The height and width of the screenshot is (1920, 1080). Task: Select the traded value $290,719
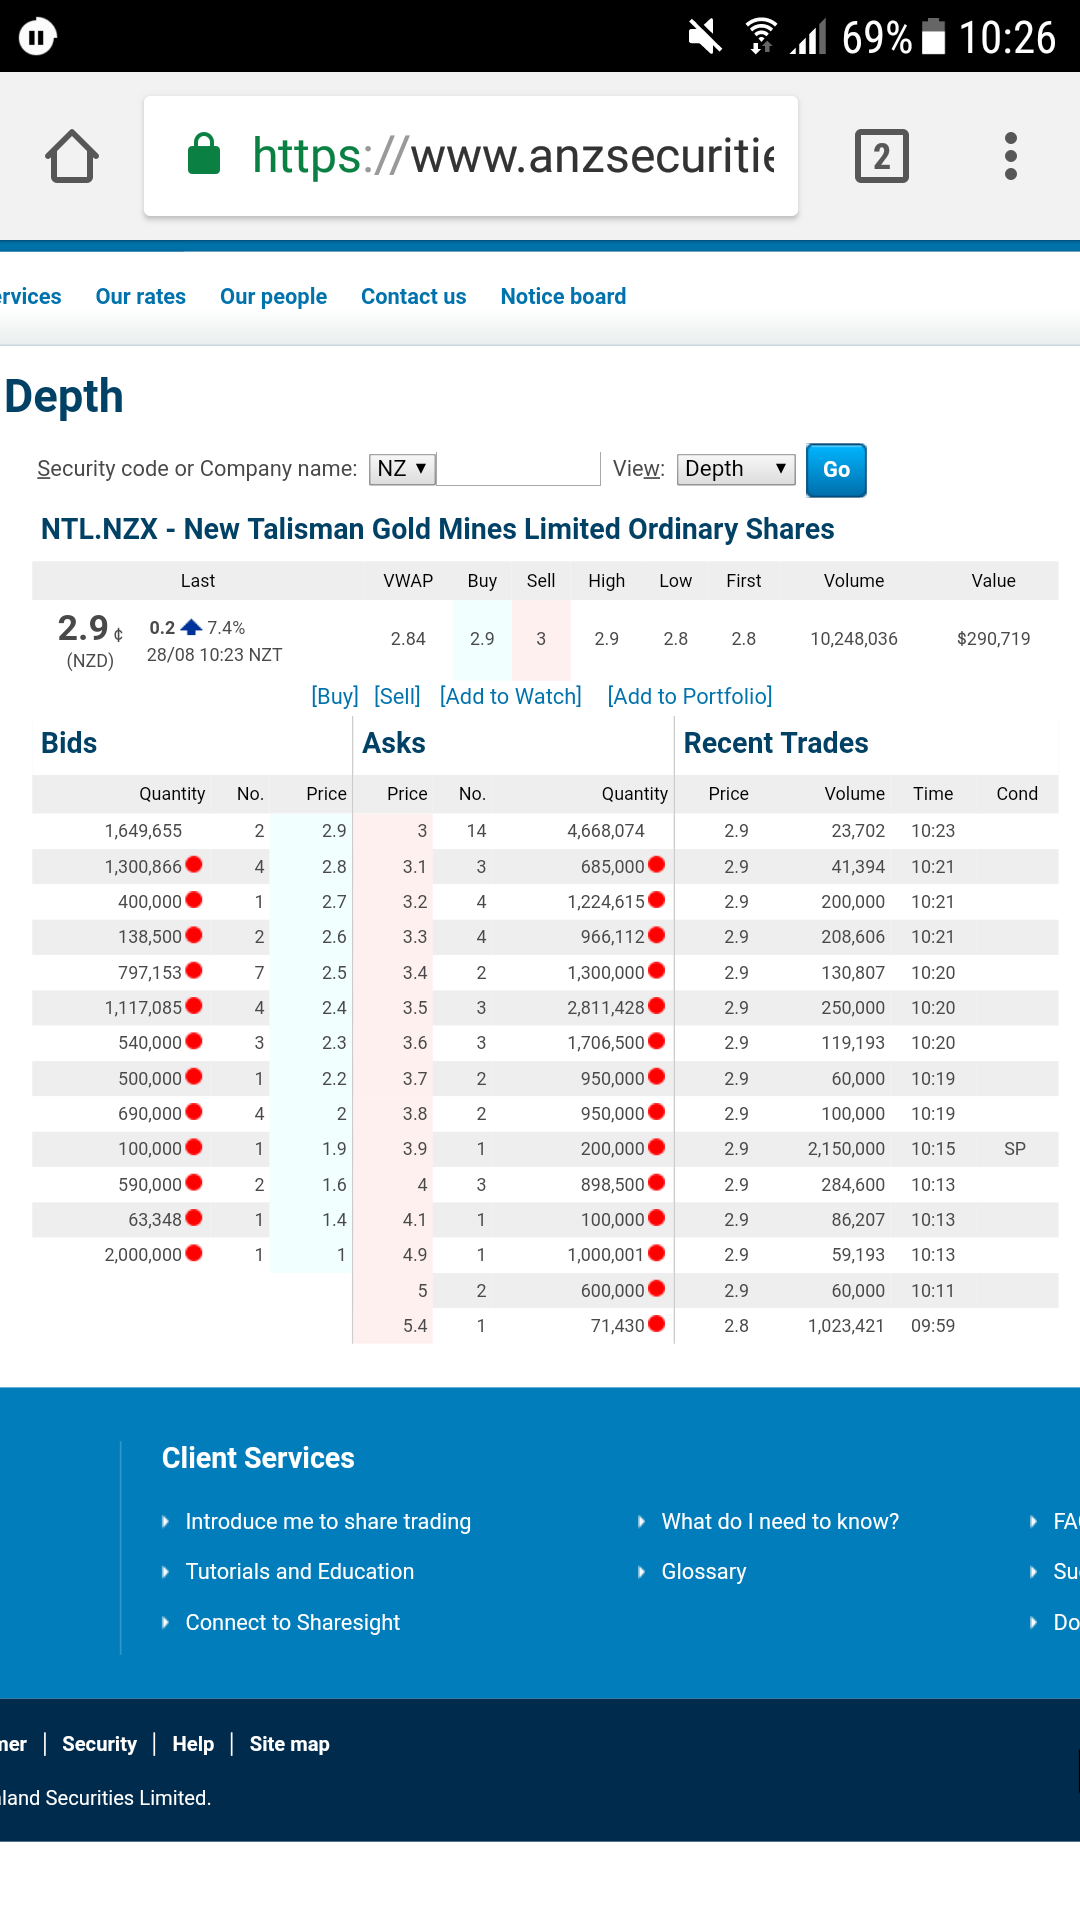(x=993, y=639)
